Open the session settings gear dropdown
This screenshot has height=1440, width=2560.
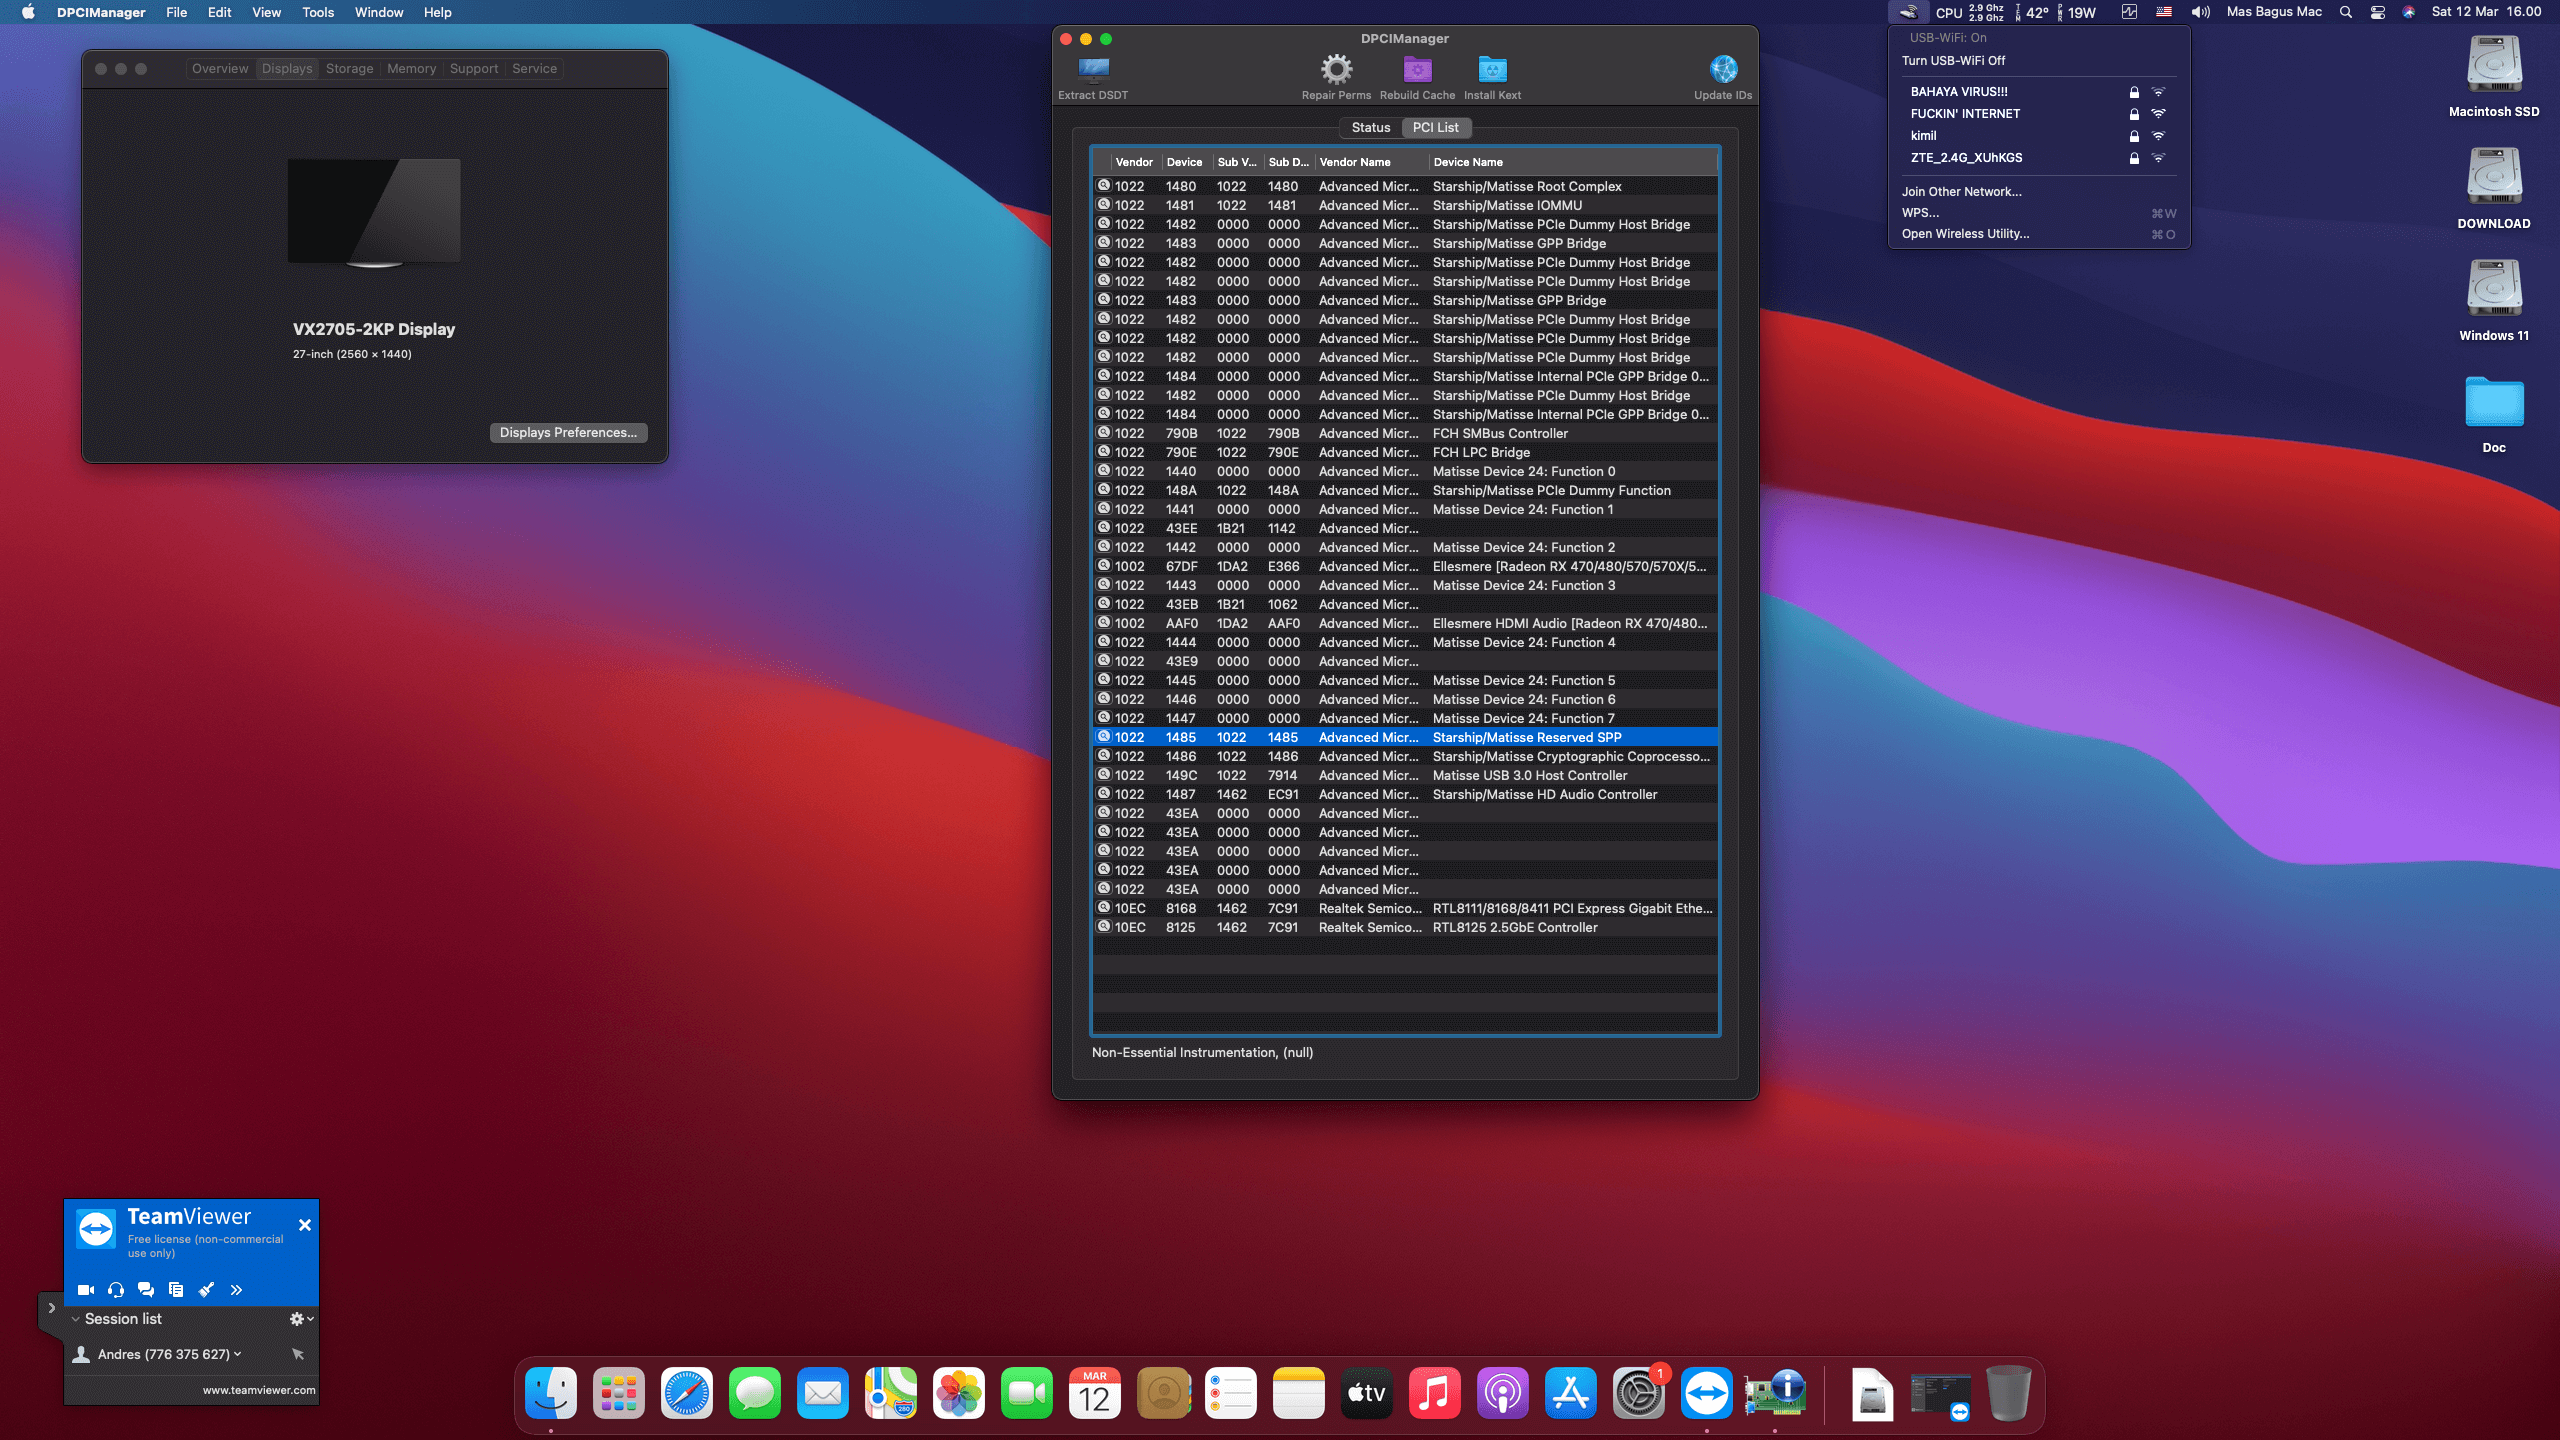[x=300, y=1319]
